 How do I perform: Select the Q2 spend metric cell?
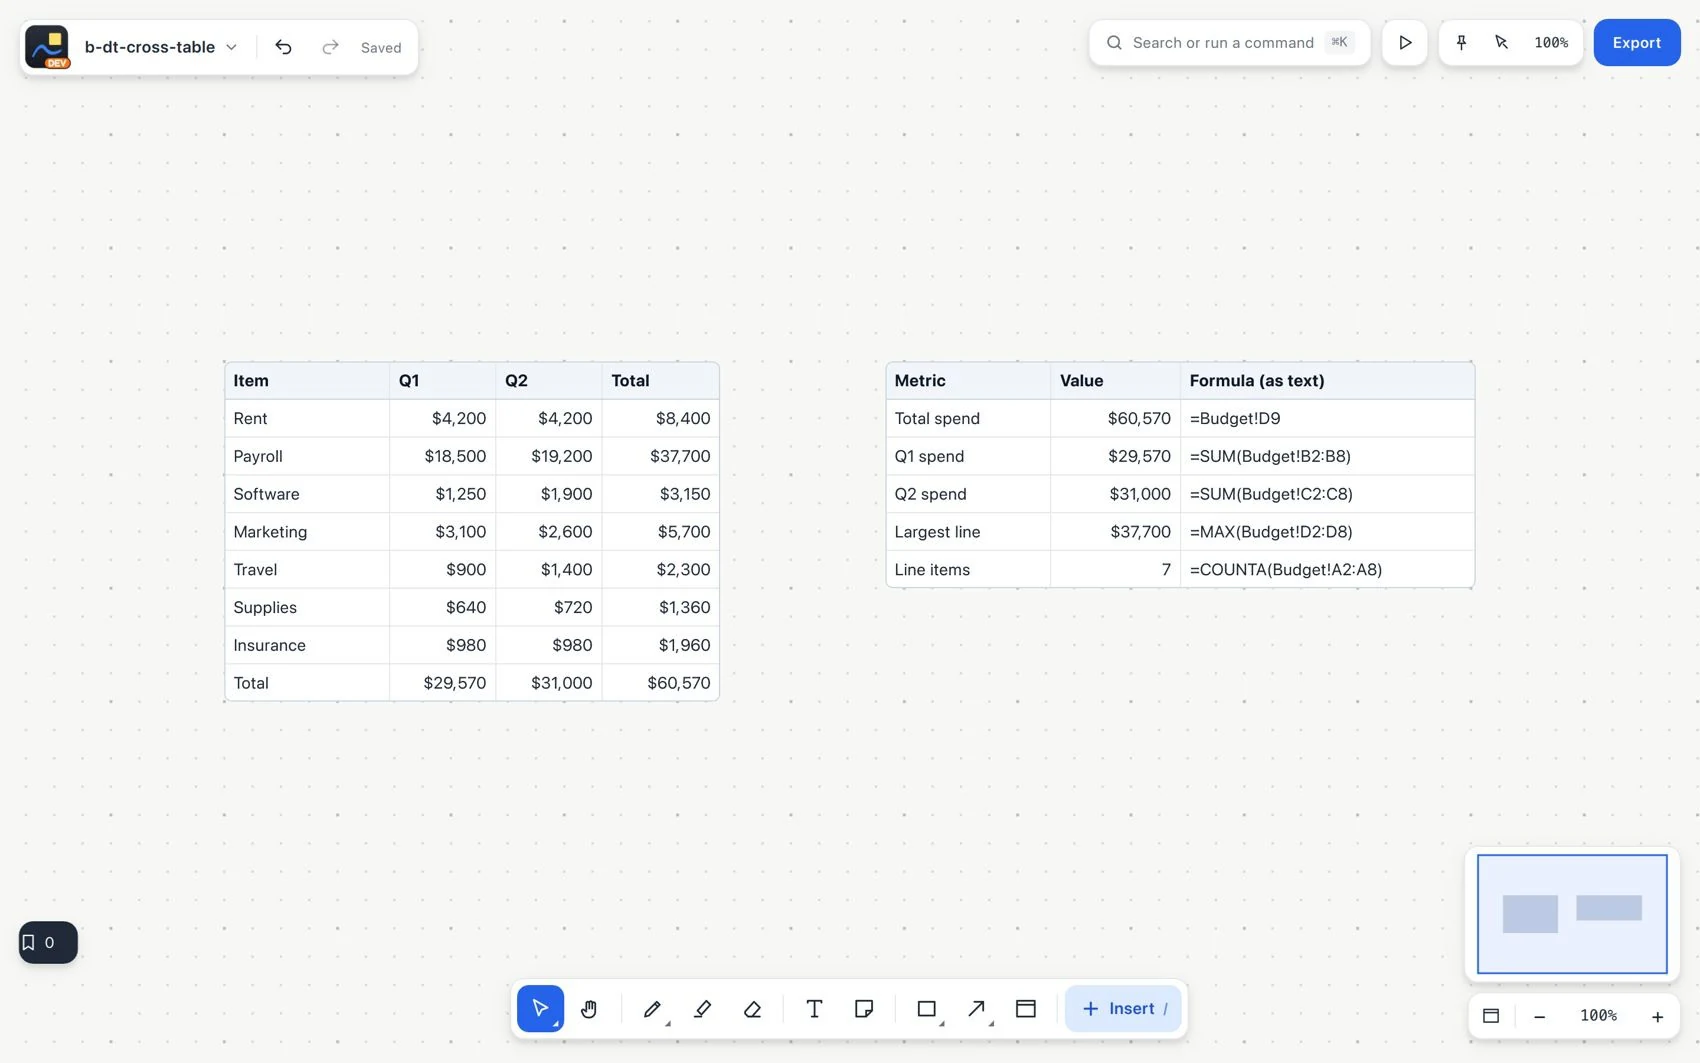coord(968,494)
